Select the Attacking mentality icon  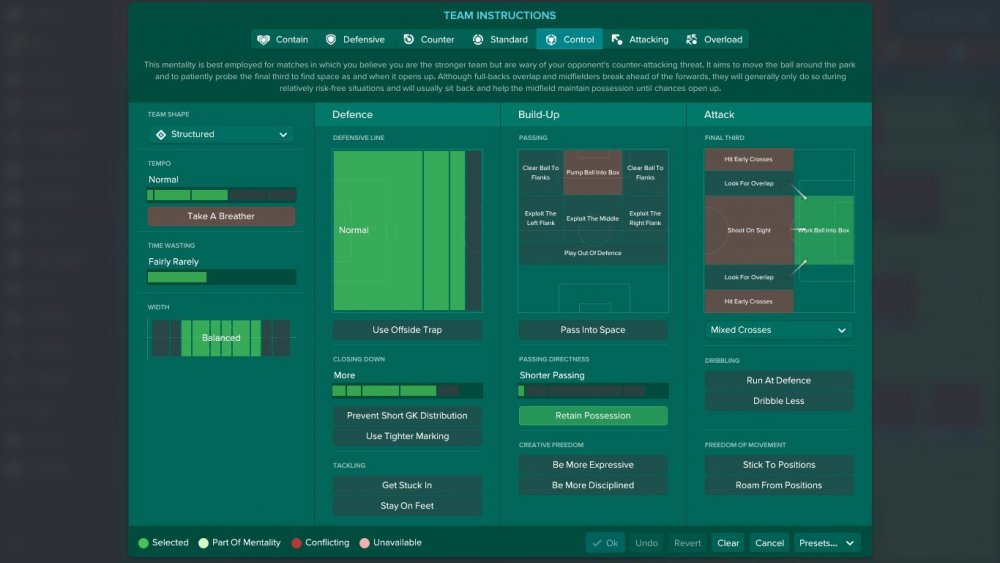pyautogui.click(x=617, y=40)
